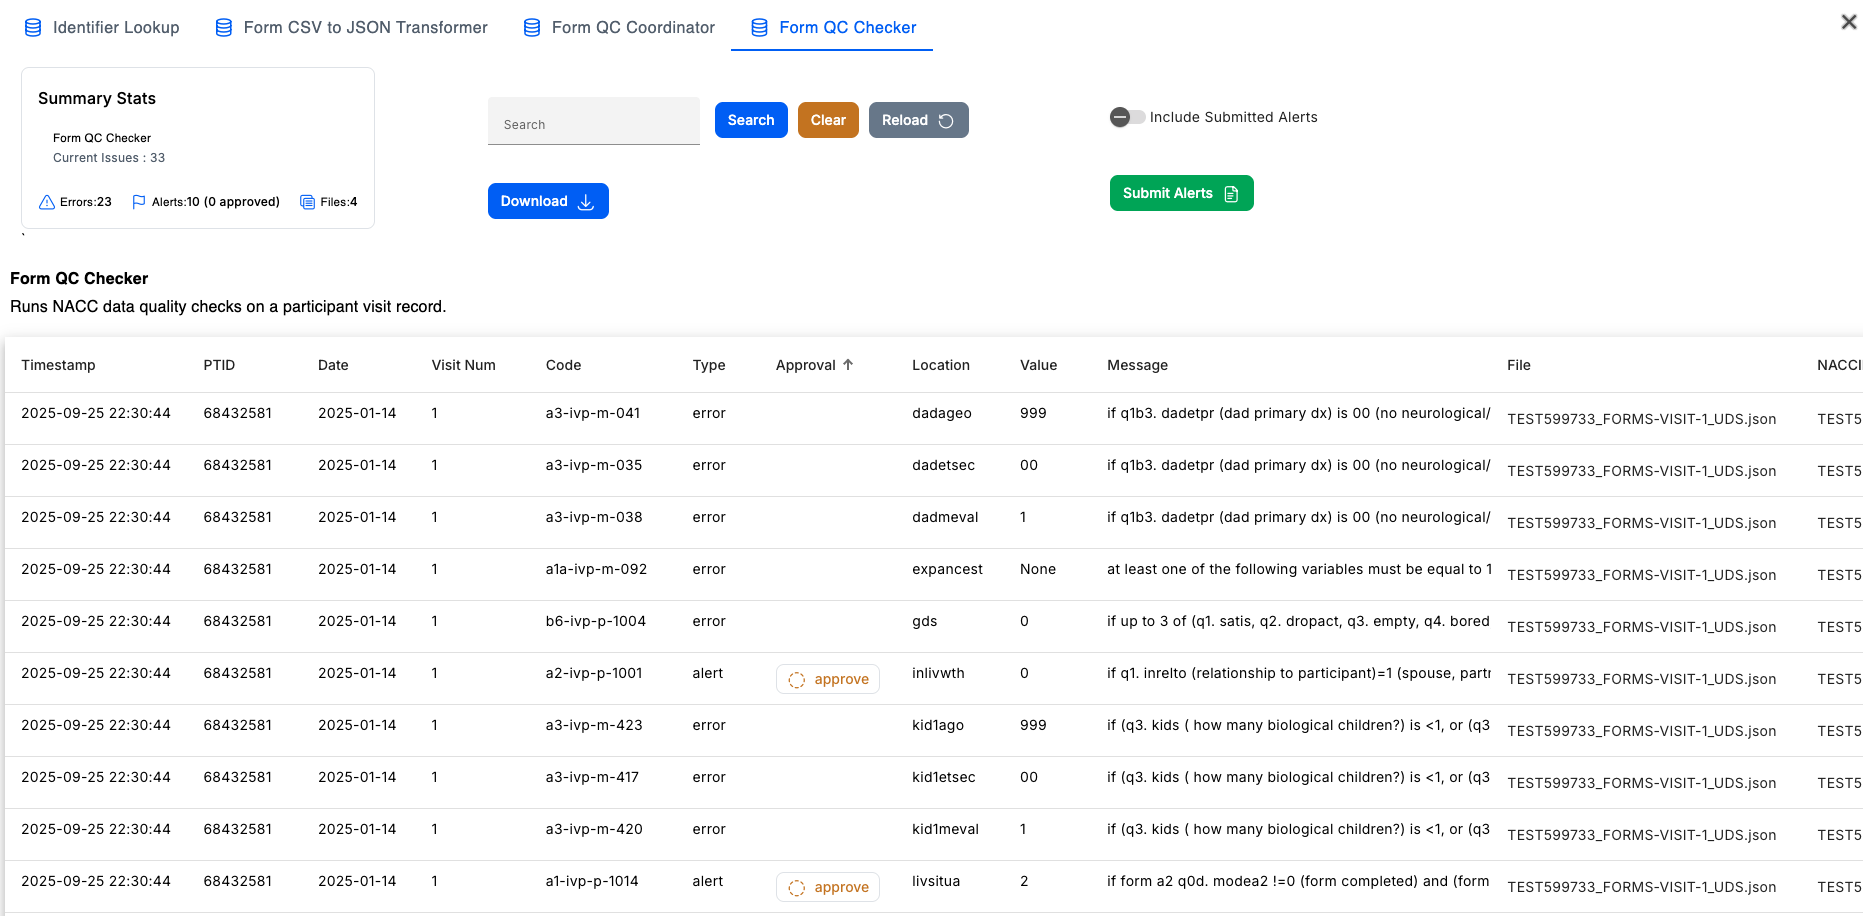Approve the livsitua alert row
The width and height of the screenshot is (1863, 916).
828,887
